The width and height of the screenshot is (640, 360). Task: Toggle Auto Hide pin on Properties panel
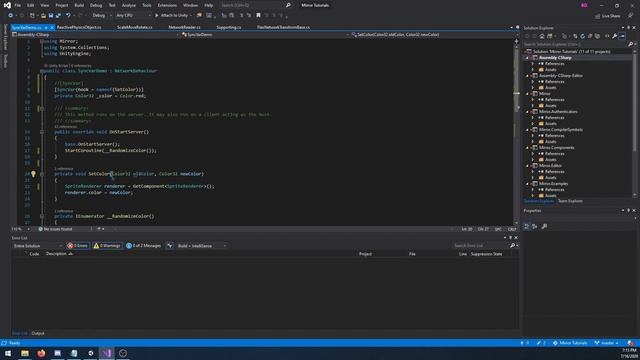629,211
